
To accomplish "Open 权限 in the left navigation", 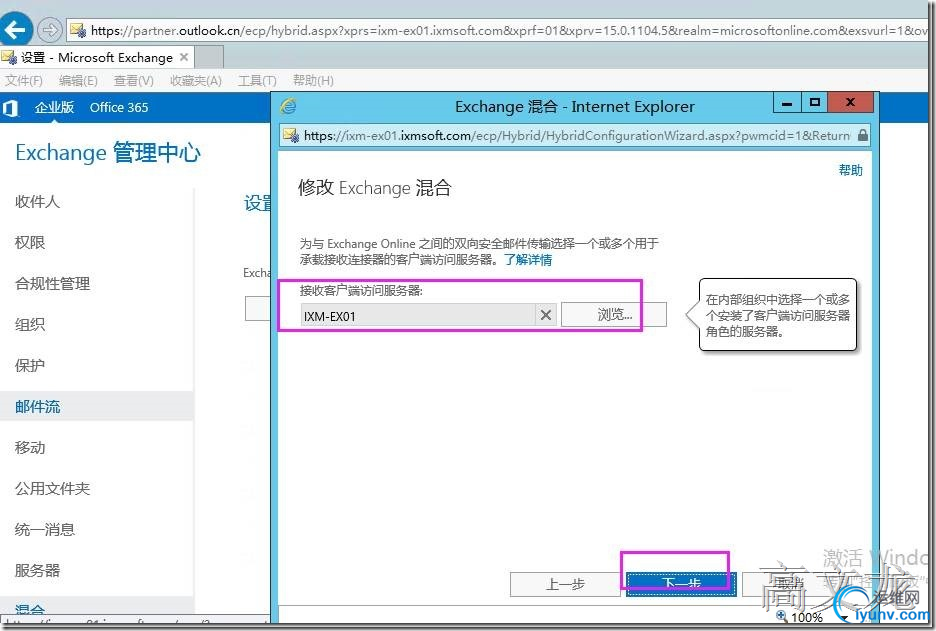I will [30, 242].
